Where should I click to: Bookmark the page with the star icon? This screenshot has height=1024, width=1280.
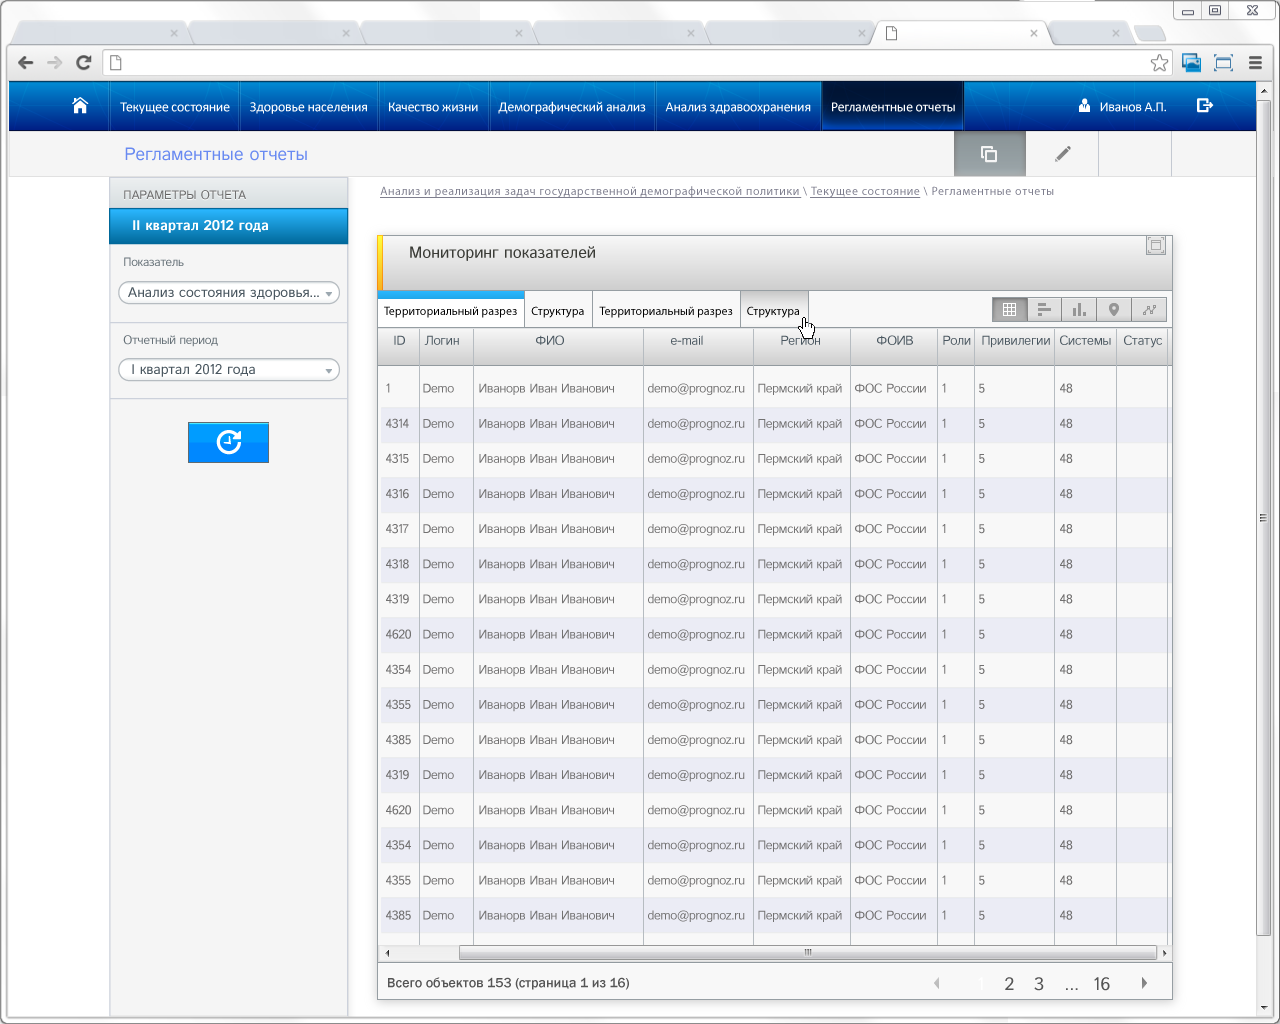1159,63
